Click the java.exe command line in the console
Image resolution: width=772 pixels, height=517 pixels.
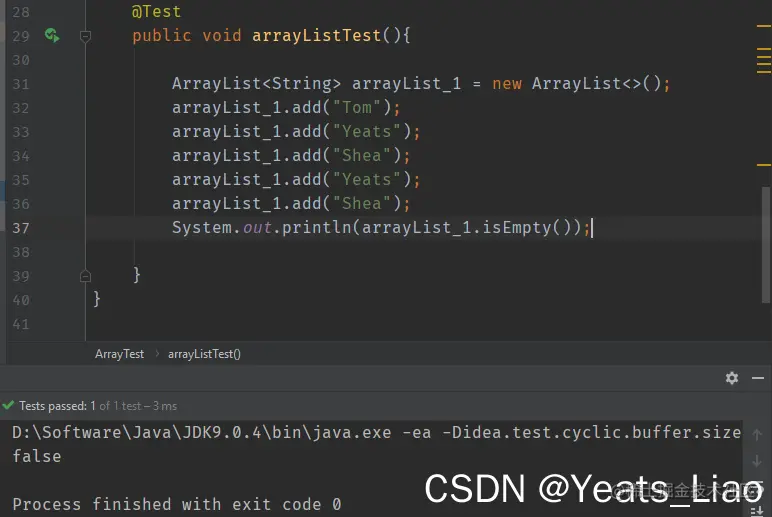point(377,432)
